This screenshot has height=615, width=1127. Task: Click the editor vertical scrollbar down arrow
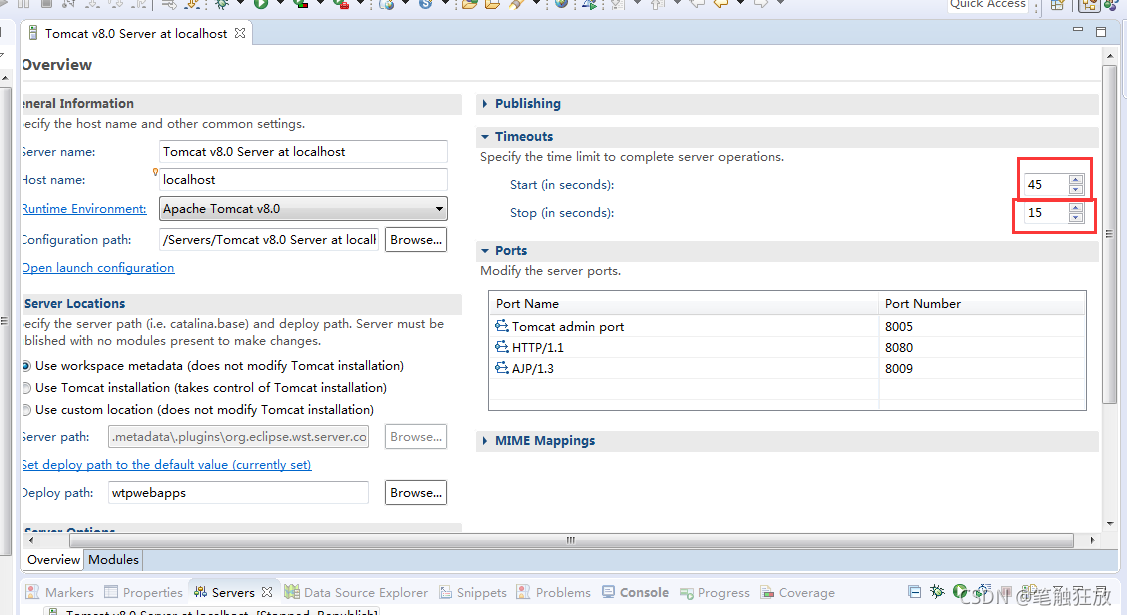click(1110, 524)
